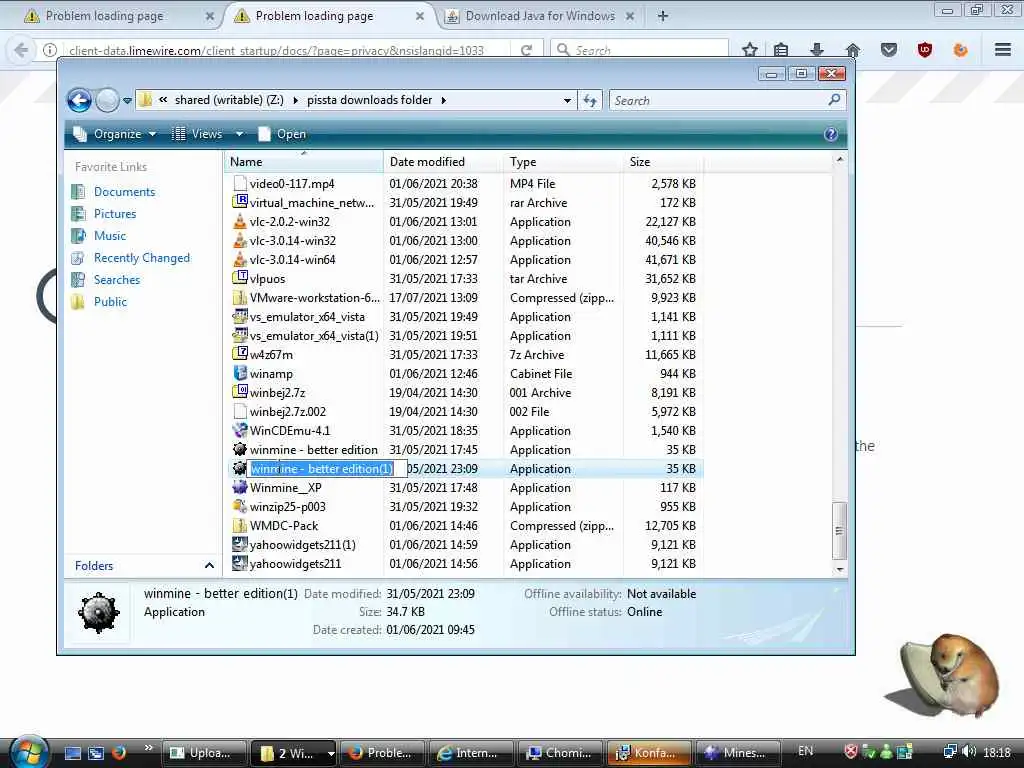This screenshot has width=1024, height=768.
Task: Select virtual_machine_netw... rar archive icon
Action: pos(240,203)
